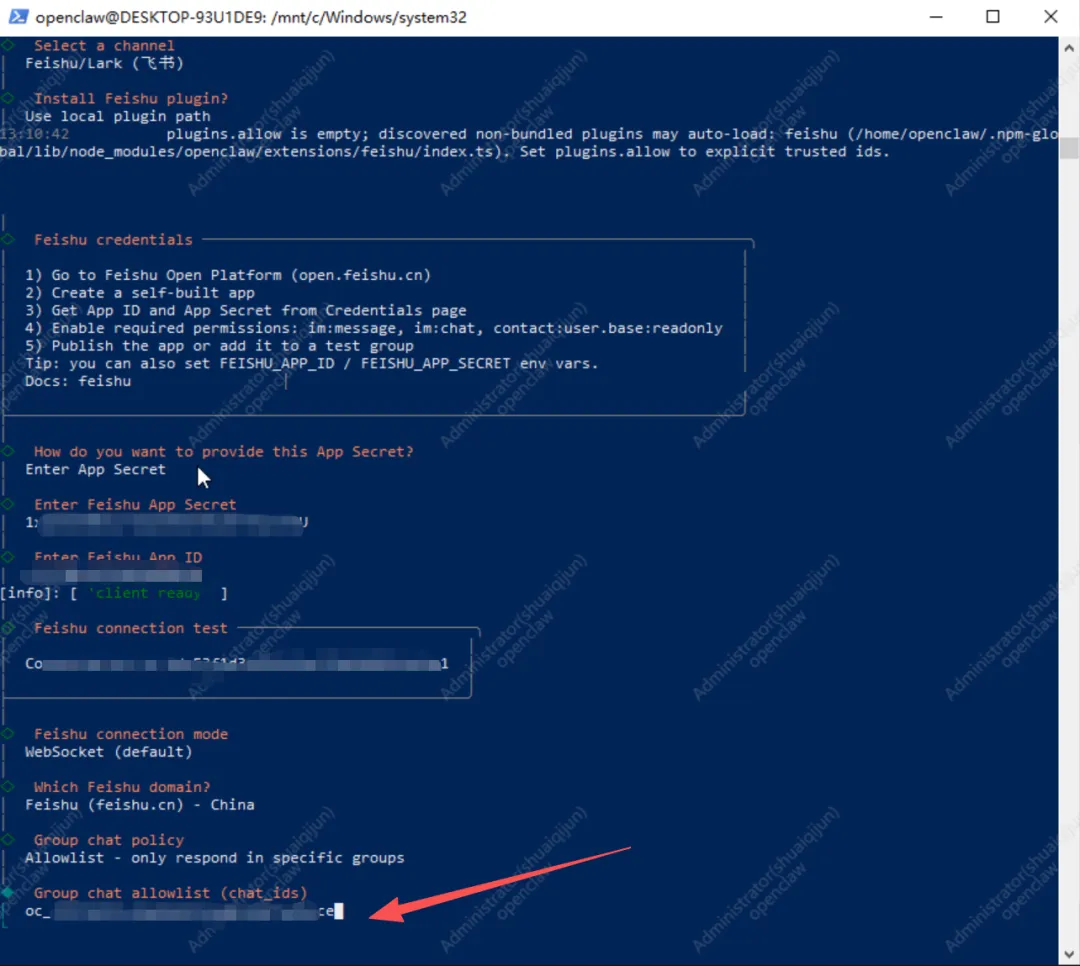Close the terminal window
The image size is (1080, 966).
[1050, 17]
